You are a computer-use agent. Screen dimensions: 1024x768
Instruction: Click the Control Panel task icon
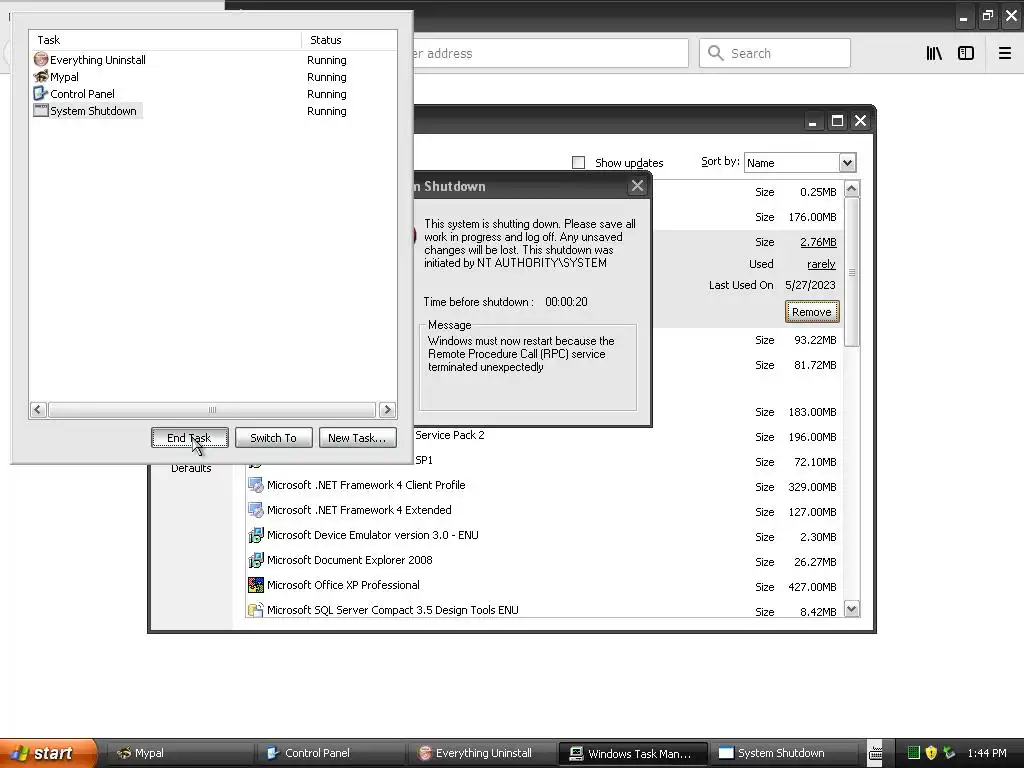[41, 93]
